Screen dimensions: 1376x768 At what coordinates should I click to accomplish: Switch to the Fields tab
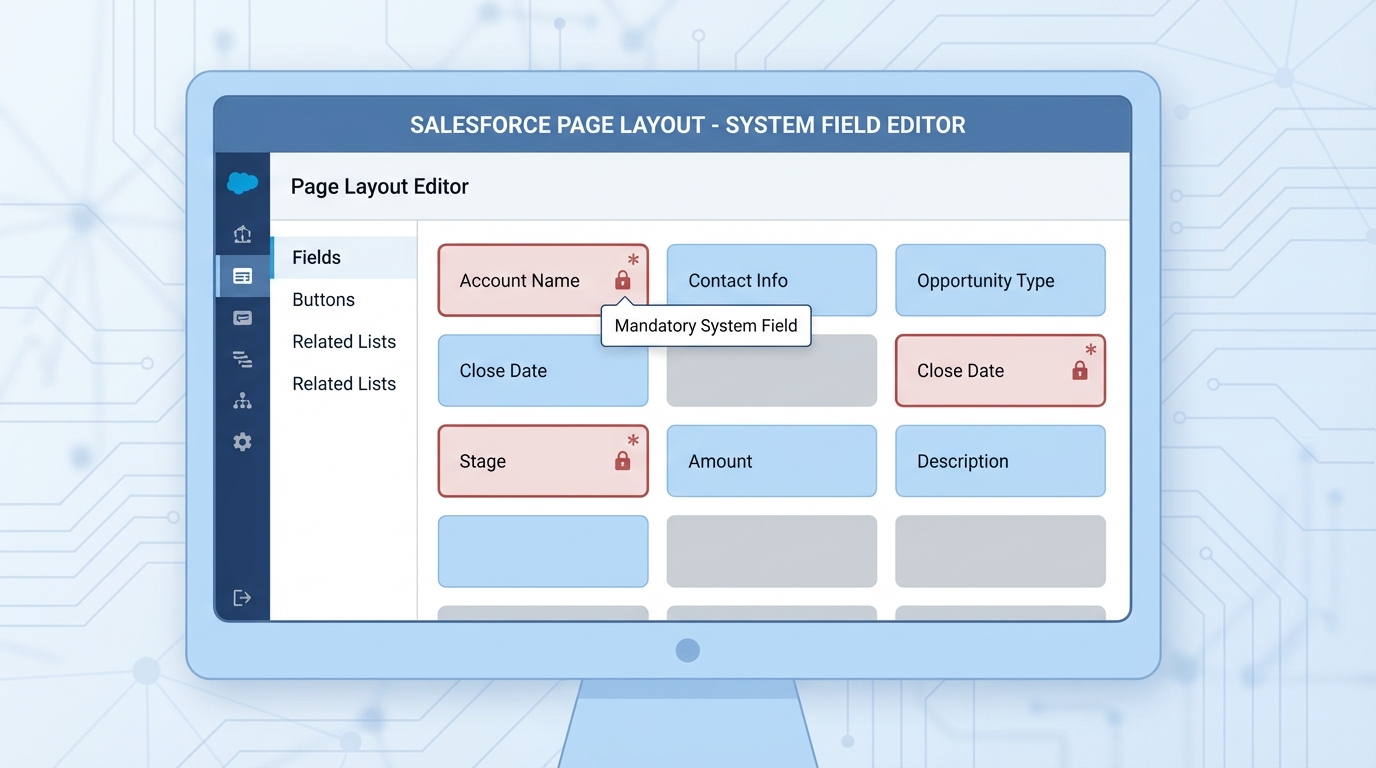(x=316, y=257)
